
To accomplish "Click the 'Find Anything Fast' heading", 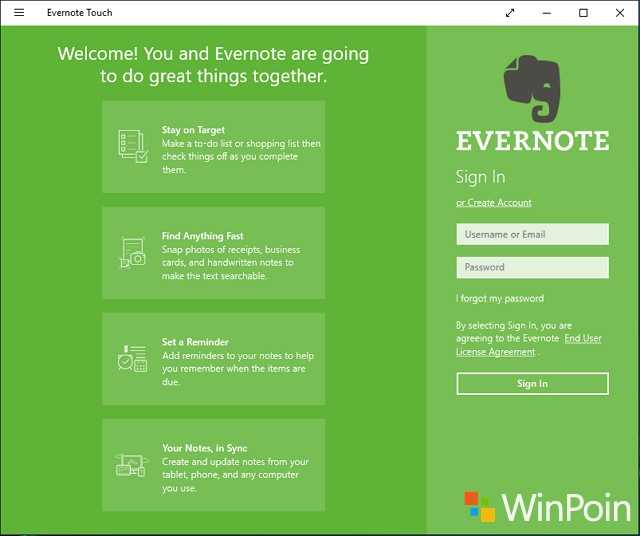I will [202, 236].
